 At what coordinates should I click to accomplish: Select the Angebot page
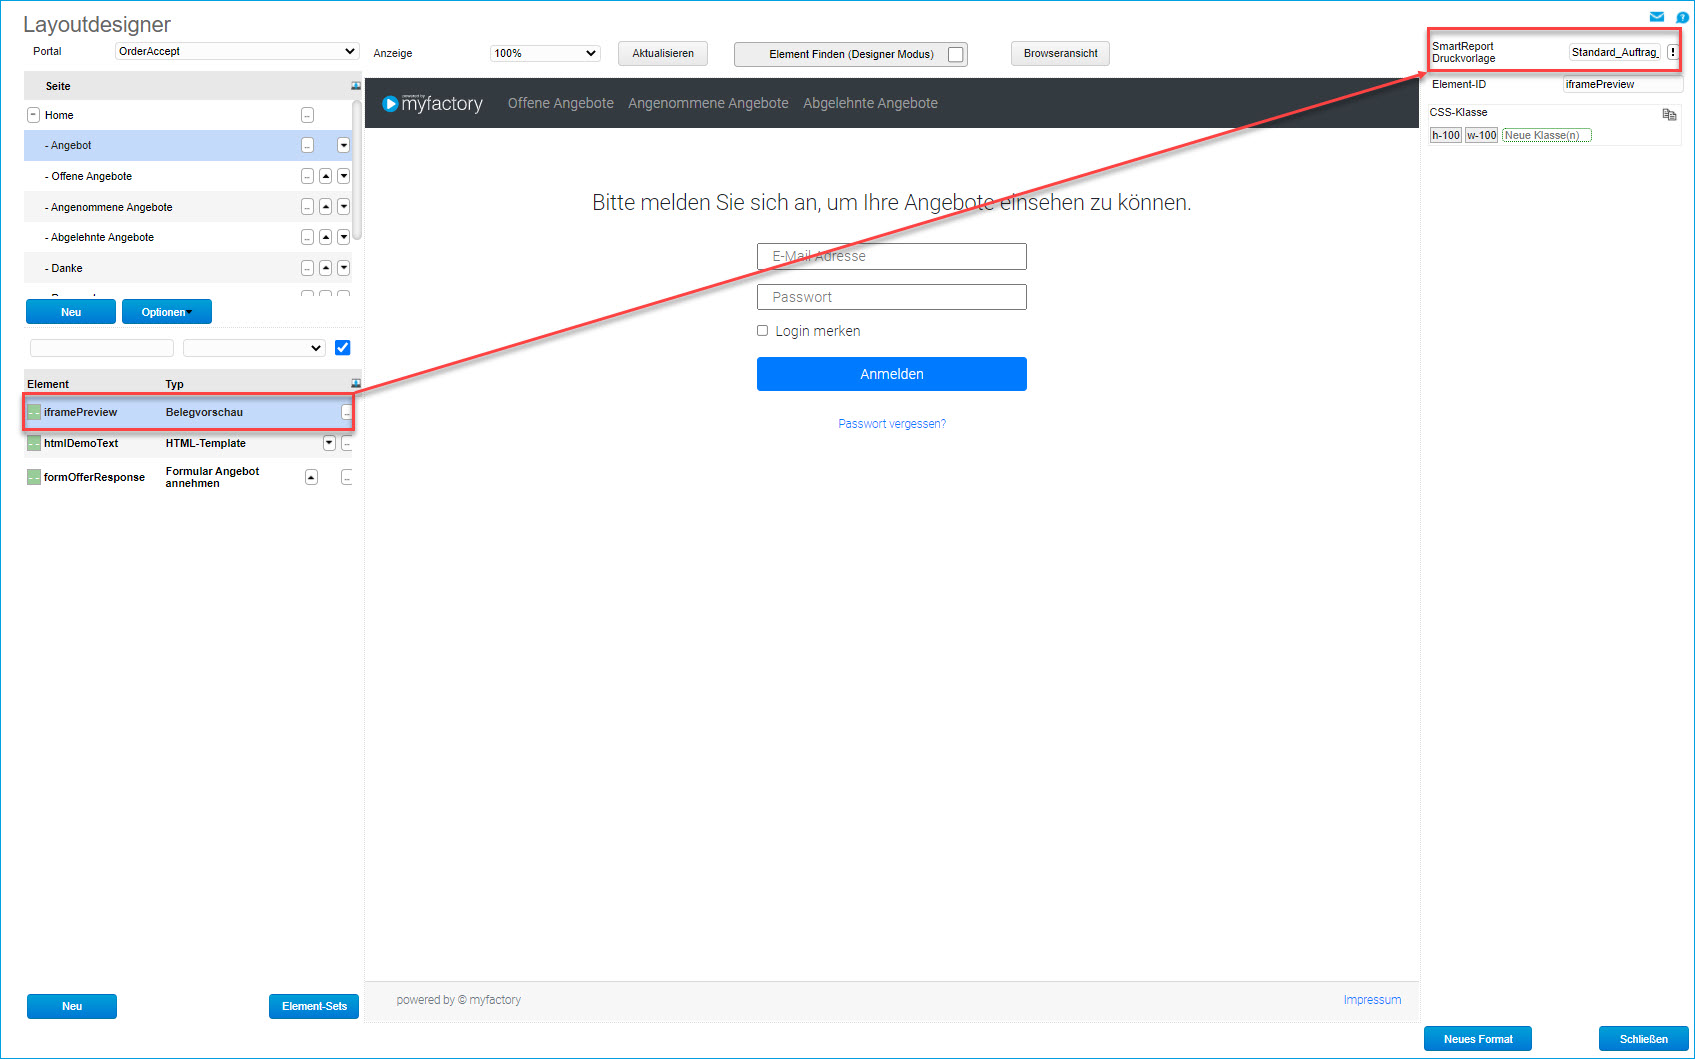point(71,145)
